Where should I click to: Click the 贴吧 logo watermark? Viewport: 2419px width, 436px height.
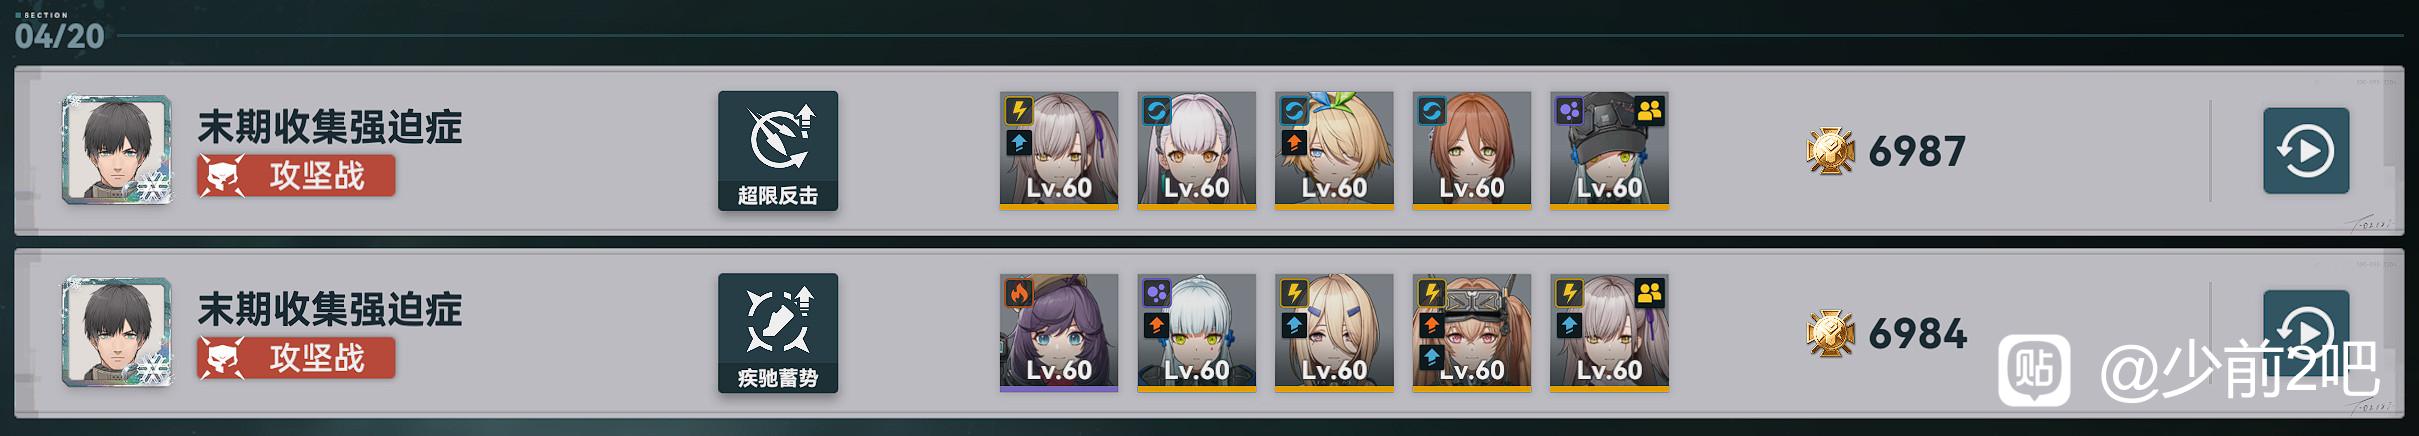[x=2034, y=370]
